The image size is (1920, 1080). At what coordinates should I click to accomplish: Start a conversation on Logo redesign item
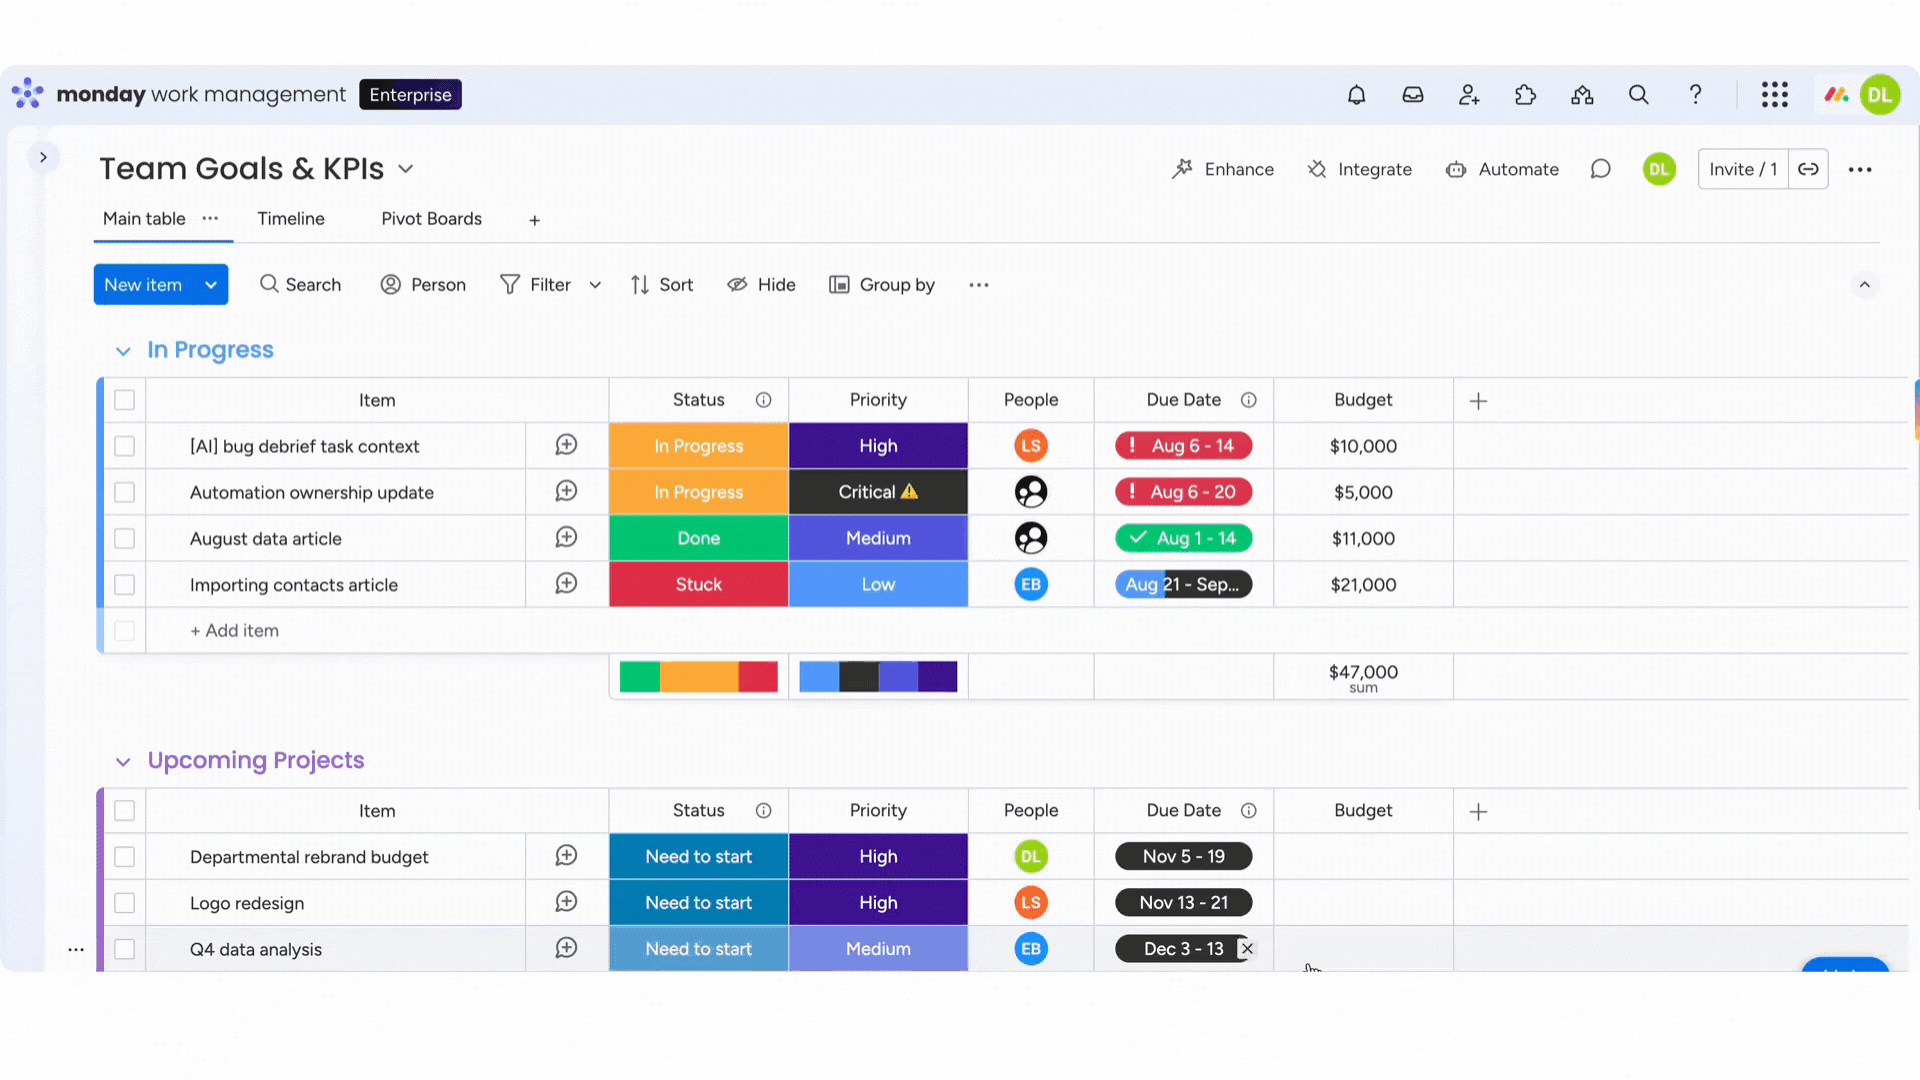coord(566,902)
